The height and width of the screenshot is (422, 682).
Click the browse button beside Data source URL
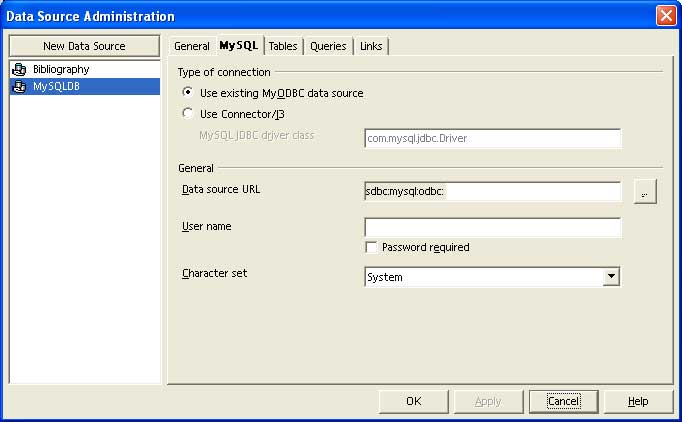[645, 192]
